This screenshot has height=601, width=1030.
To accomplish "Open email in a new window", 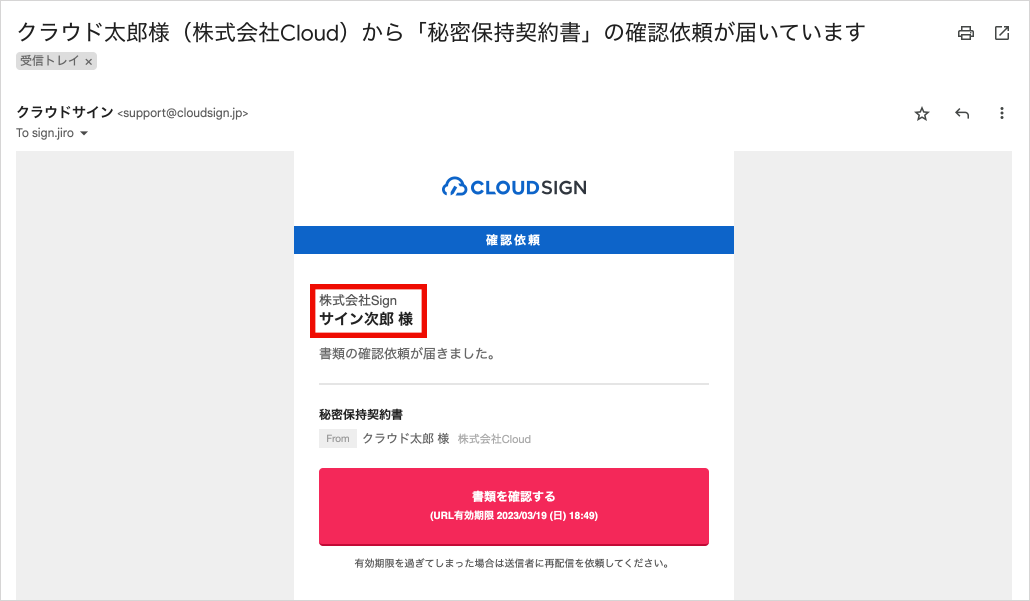I will (x=1002, y=33).
